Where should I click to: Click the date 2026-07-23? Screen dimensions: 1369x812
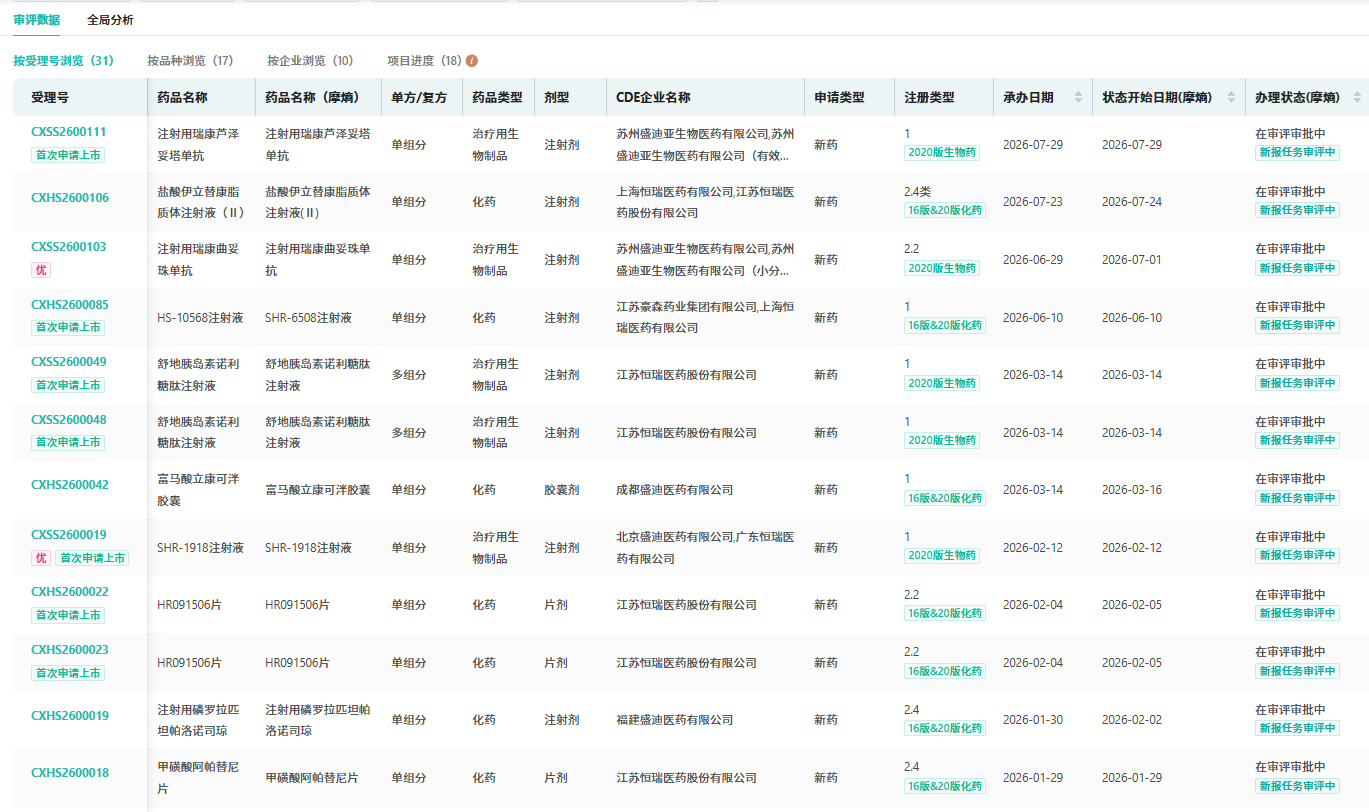[1033, 202]
